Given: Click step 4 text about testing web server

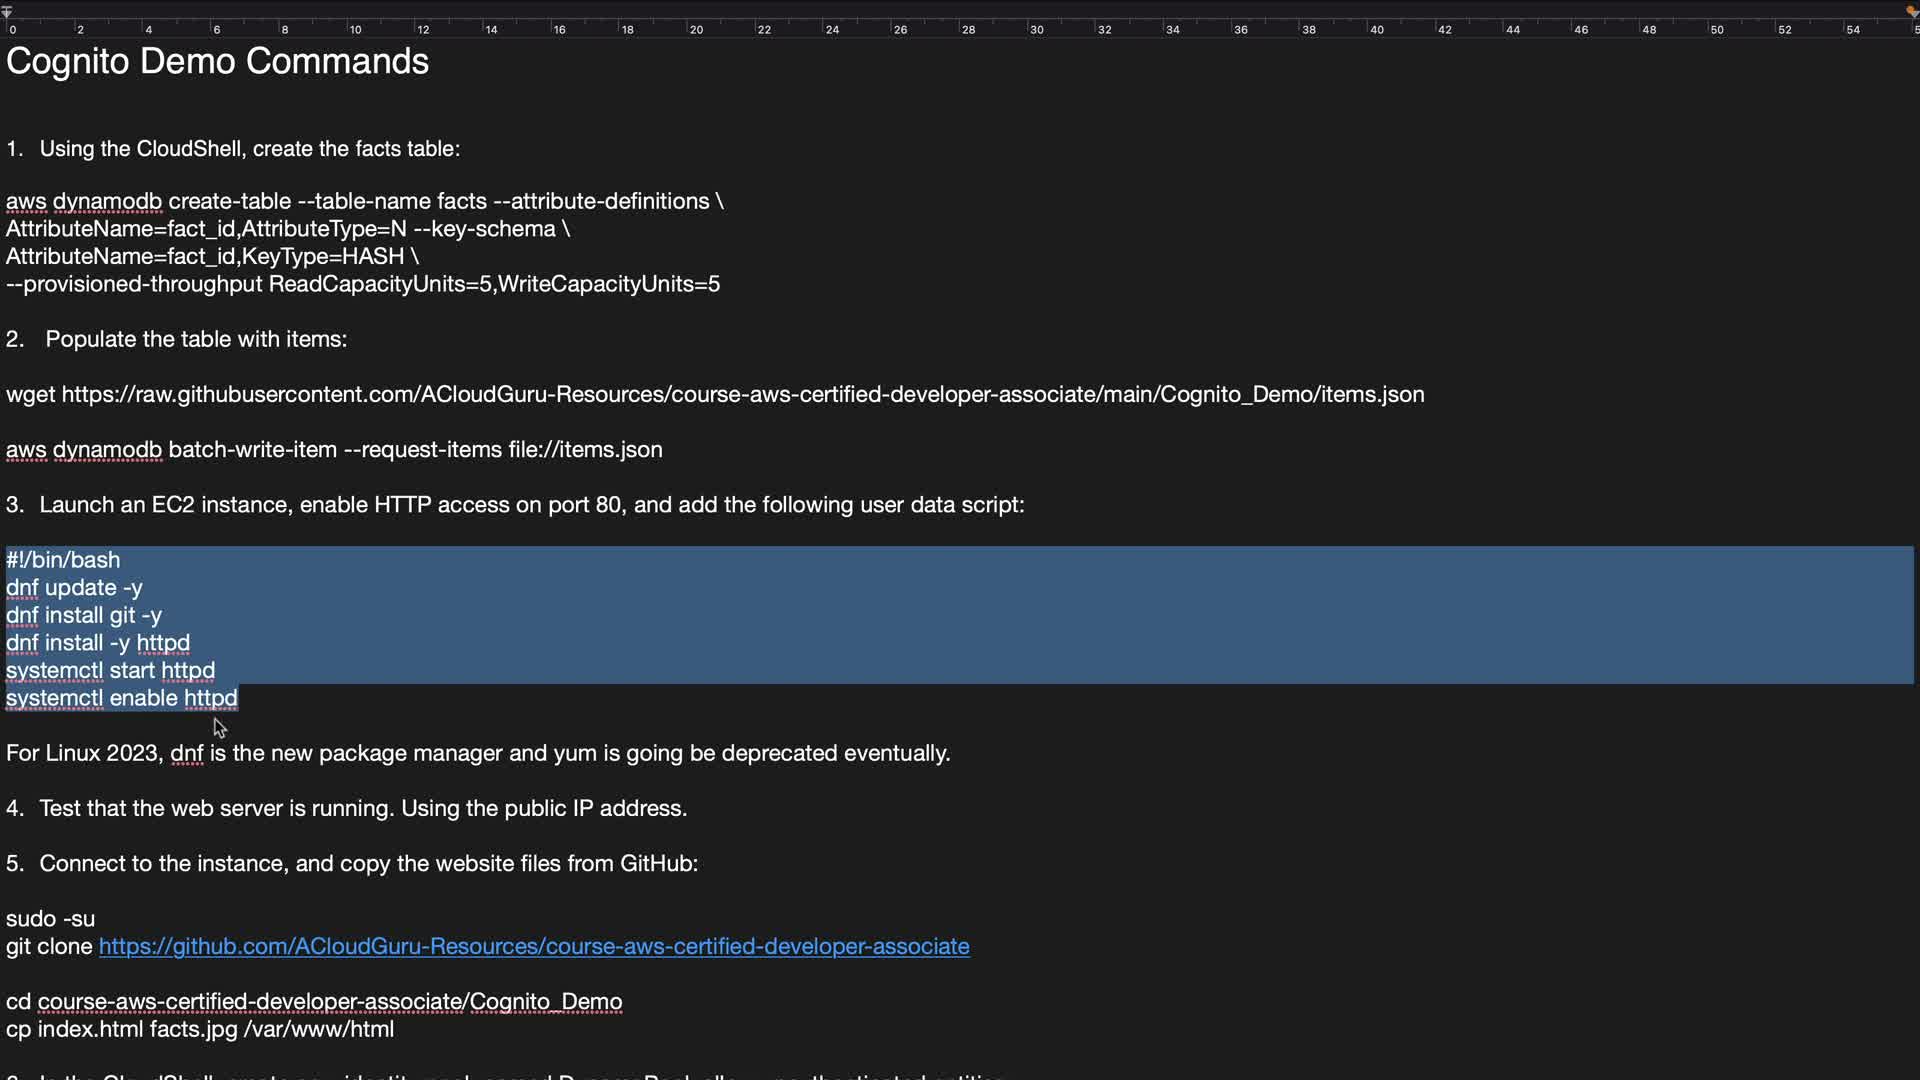Looking at the screenshot, I should pyautogui.click(x=362, y=808).
